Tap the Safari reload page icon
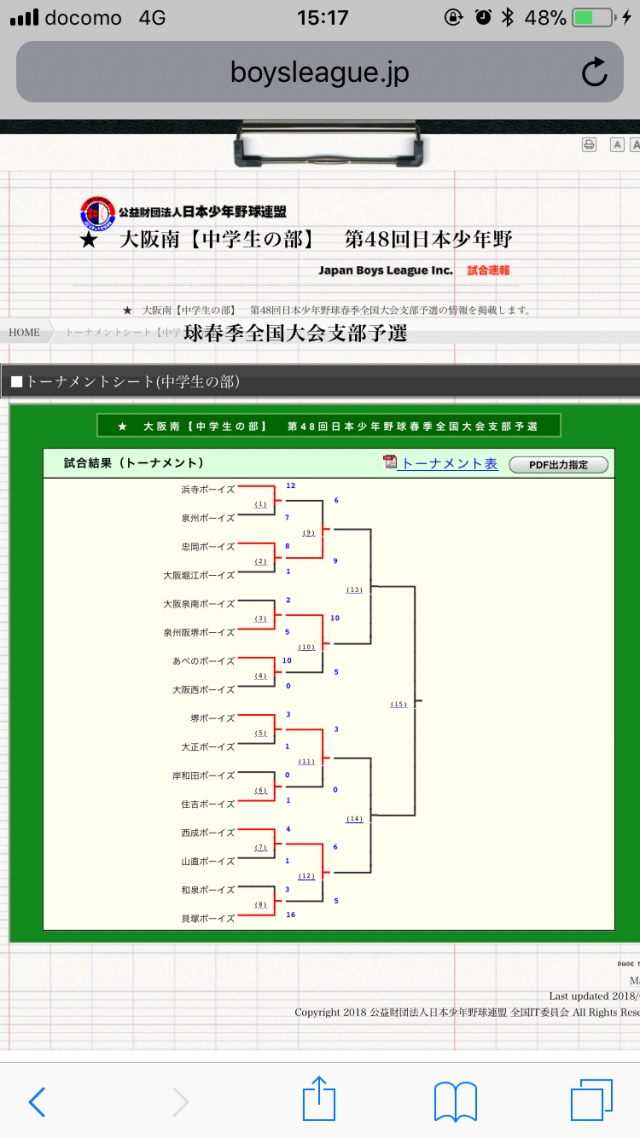Image resolution: width=640 pixels, height=1138 pixels. tap(594, 72)
